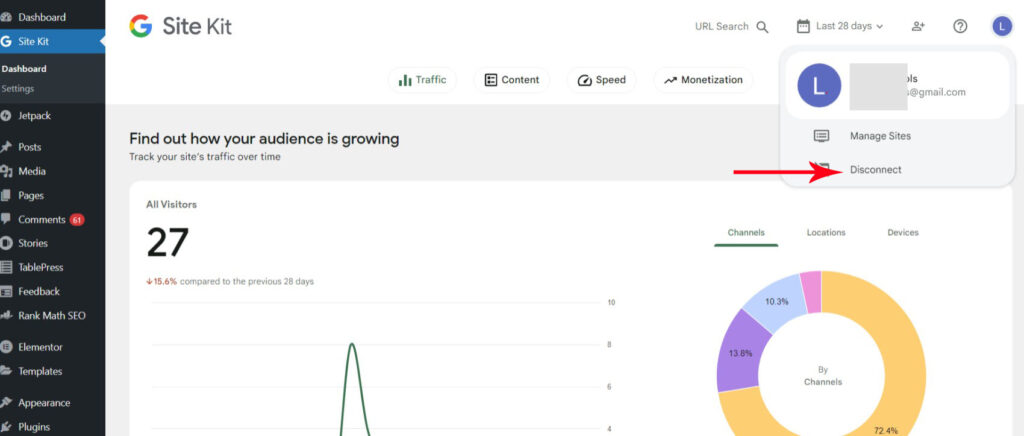Click the Rank Math SEO icon
Viewport: 1024px width, 436px height.
[x=7, y=315]
